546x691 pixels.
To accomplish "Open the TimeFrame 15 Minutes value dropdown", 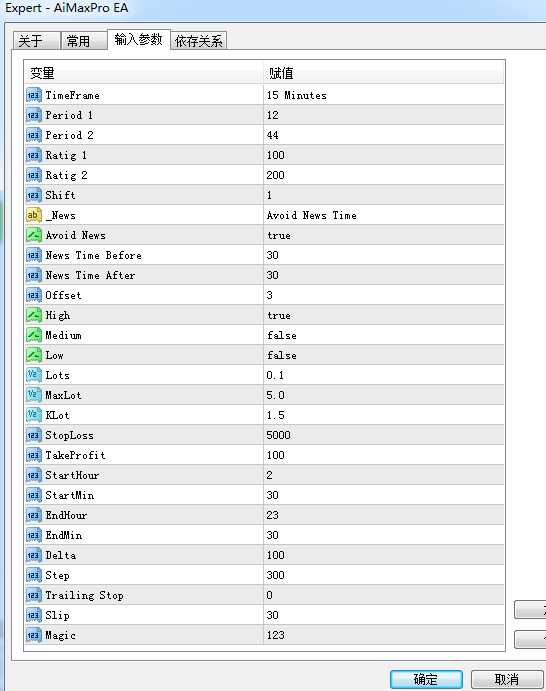I will (383, 95).
